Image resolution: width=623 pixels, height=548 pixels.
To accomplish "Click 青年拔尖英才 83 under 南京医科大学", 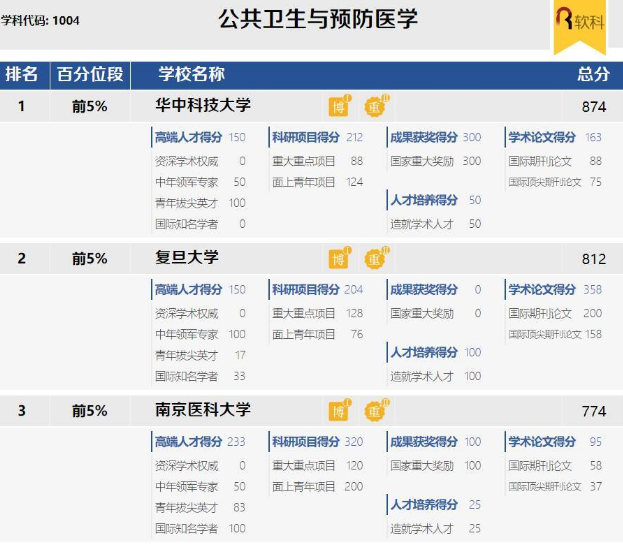I will 200,507.
